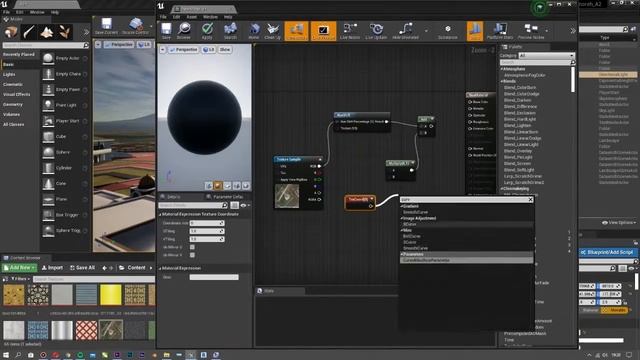Image resolution: width=640 pixels, height=360 pixels.
Task: Toggle the IsMirror U checkbox in Details
Action: tap(192, 247)
